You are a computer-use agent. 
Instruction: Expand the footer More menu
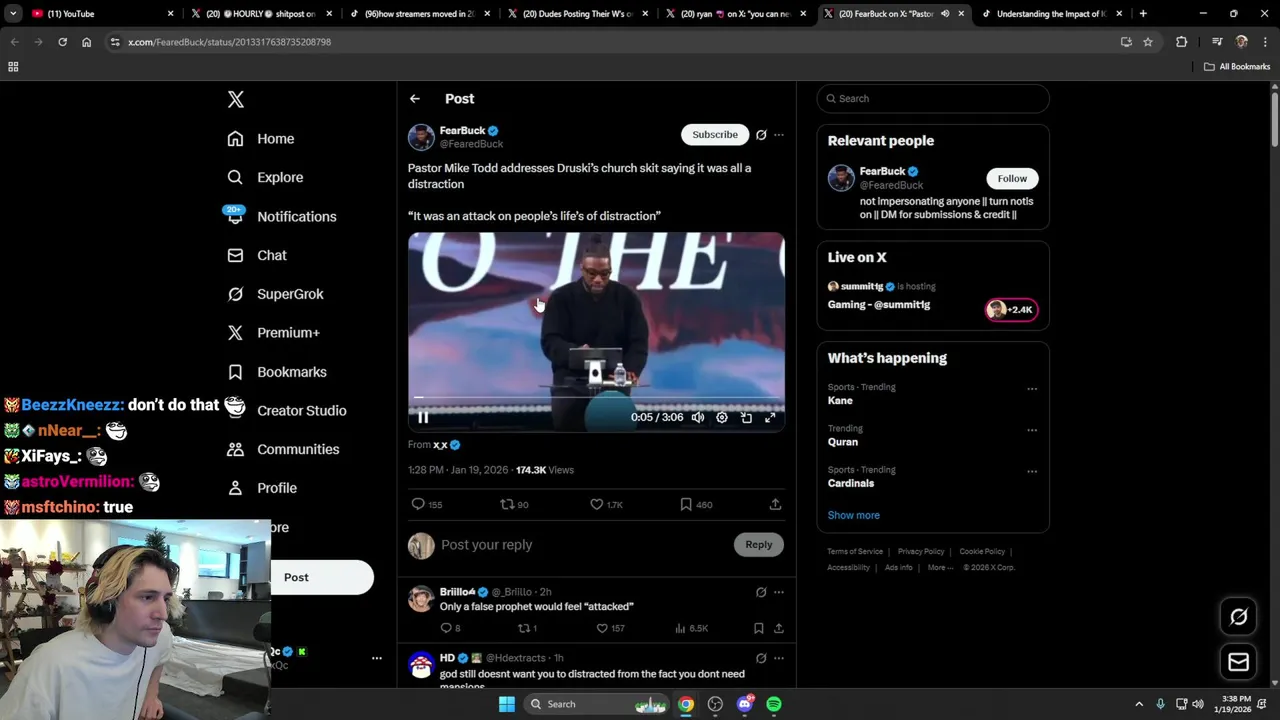940,568
